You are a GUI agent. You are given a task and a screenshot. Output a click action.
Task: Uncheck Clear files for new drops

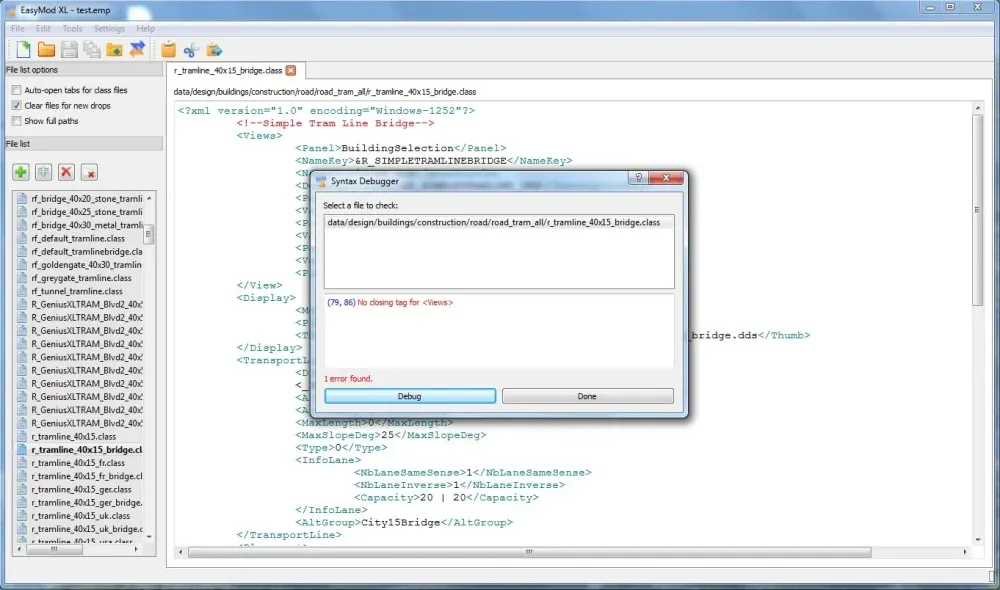tap(16, 105)
